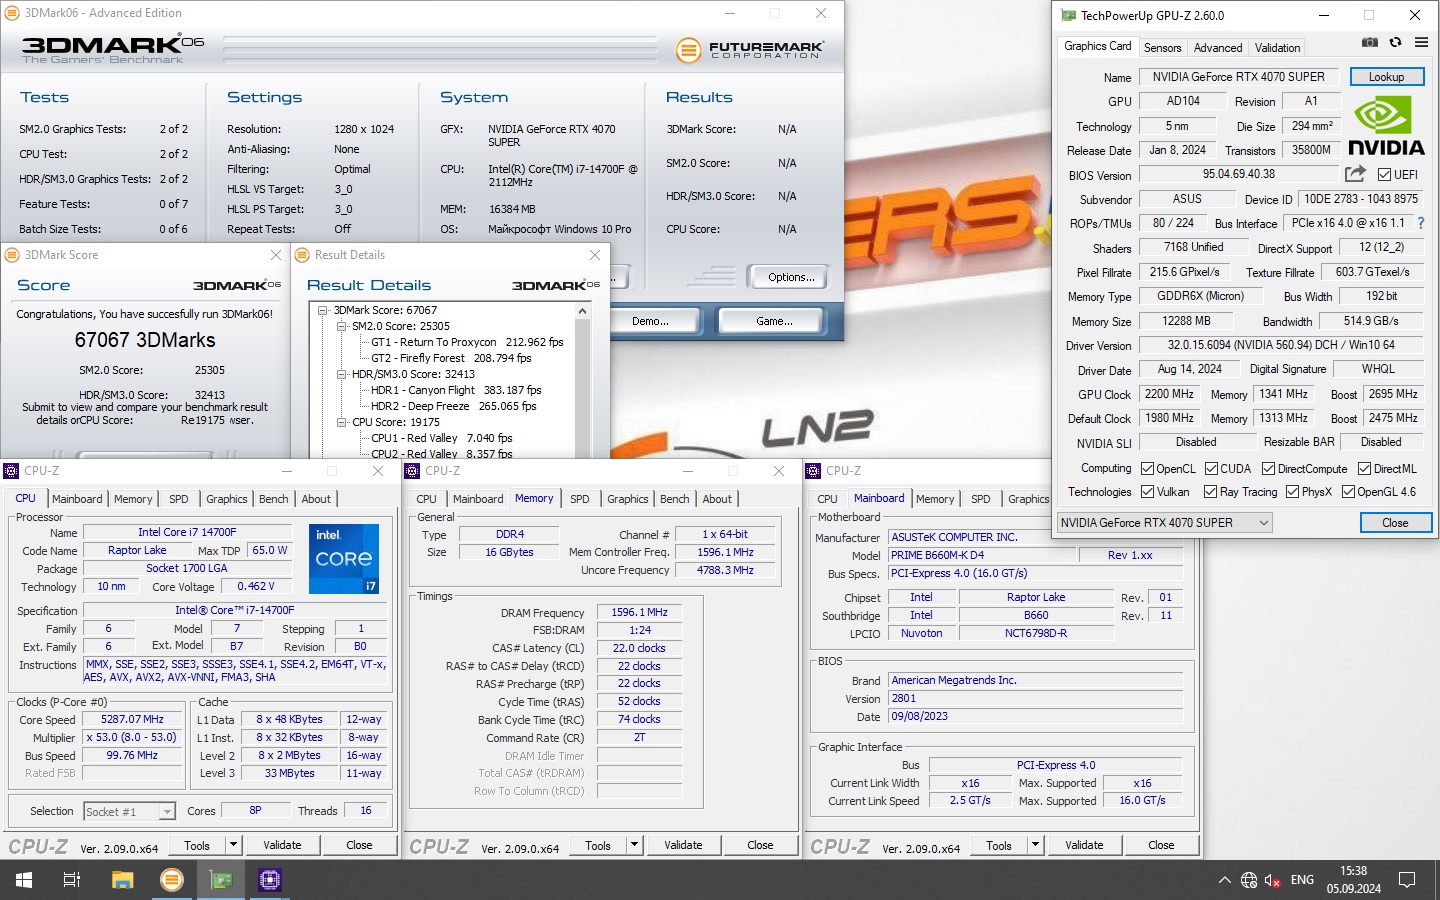Viewport: 1440px width, 900px height.
Task: Take a GPU-Z screenshot with the camera icon
Action: tap(1370, 42)
